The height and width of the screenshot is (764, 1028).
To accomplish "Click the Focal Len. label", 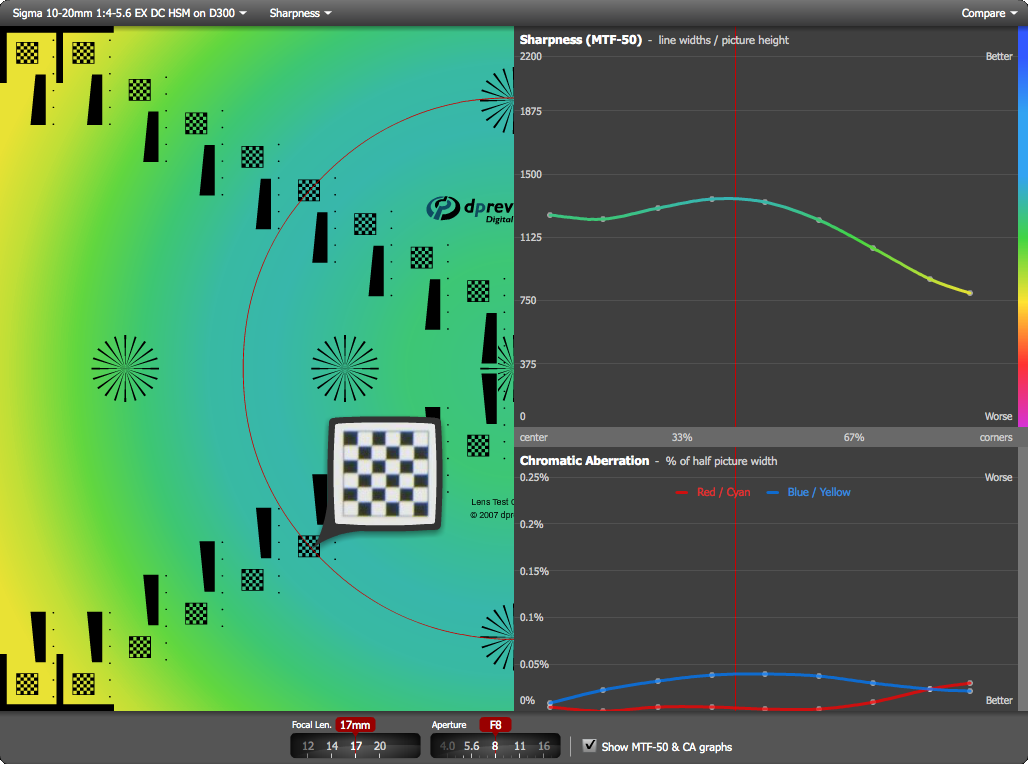I will [x=311, y=725].
